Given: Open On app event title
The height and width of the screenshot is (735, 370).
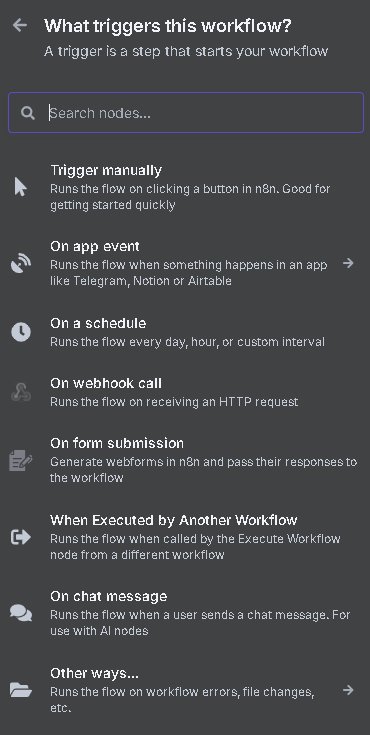Looking at the screenshot, I should 95,247.
